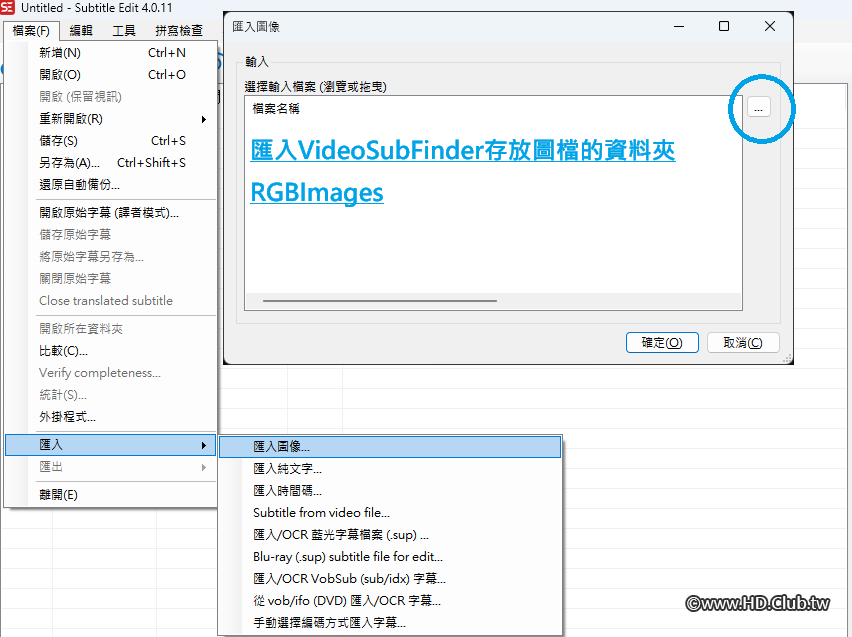Cancel with 取消(C) button
The image size is (852, 637).
click(x=743, y=343)
